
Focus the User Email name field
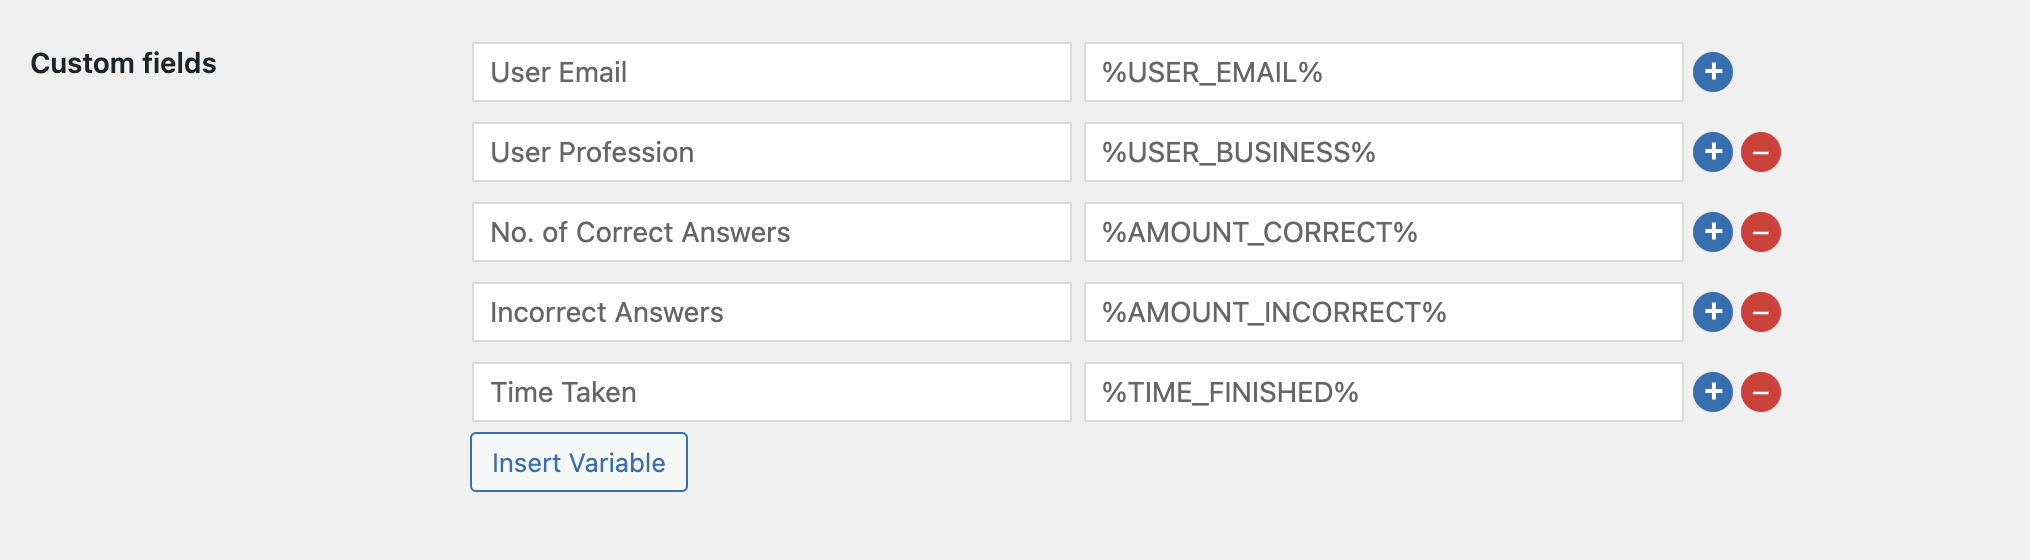771,72
